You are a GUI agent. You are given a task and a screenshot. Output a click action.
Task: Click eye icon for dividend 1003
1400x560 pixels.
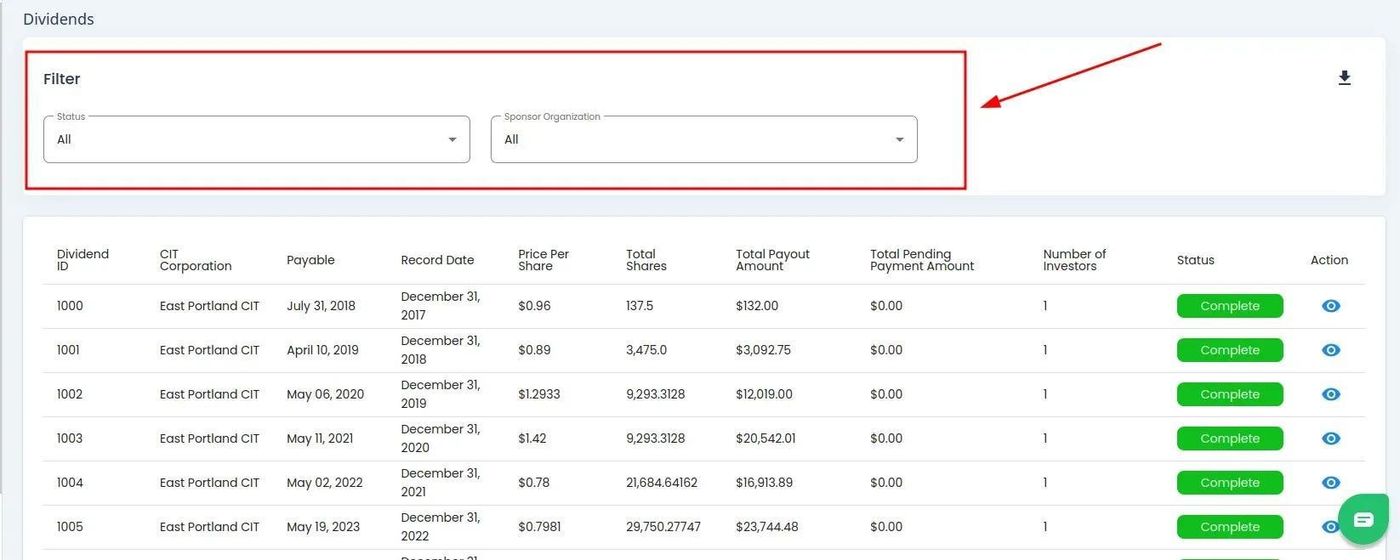[x=1330, y=438]
